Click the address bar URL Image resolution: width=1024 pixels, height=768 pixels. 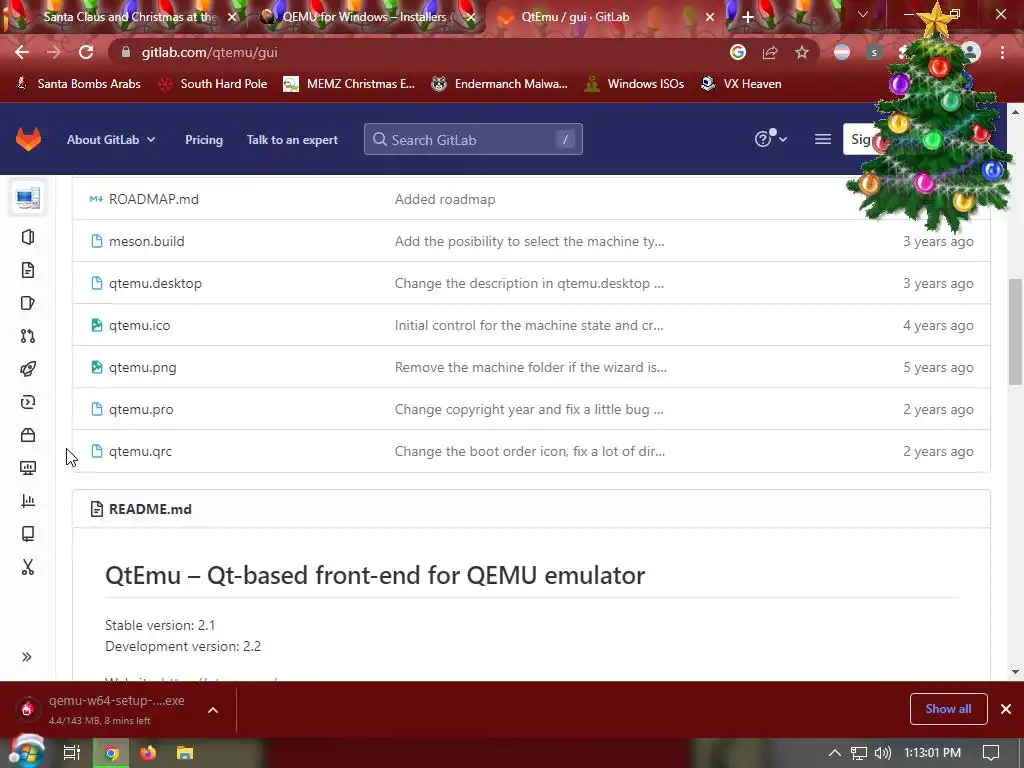pos(210,52)
